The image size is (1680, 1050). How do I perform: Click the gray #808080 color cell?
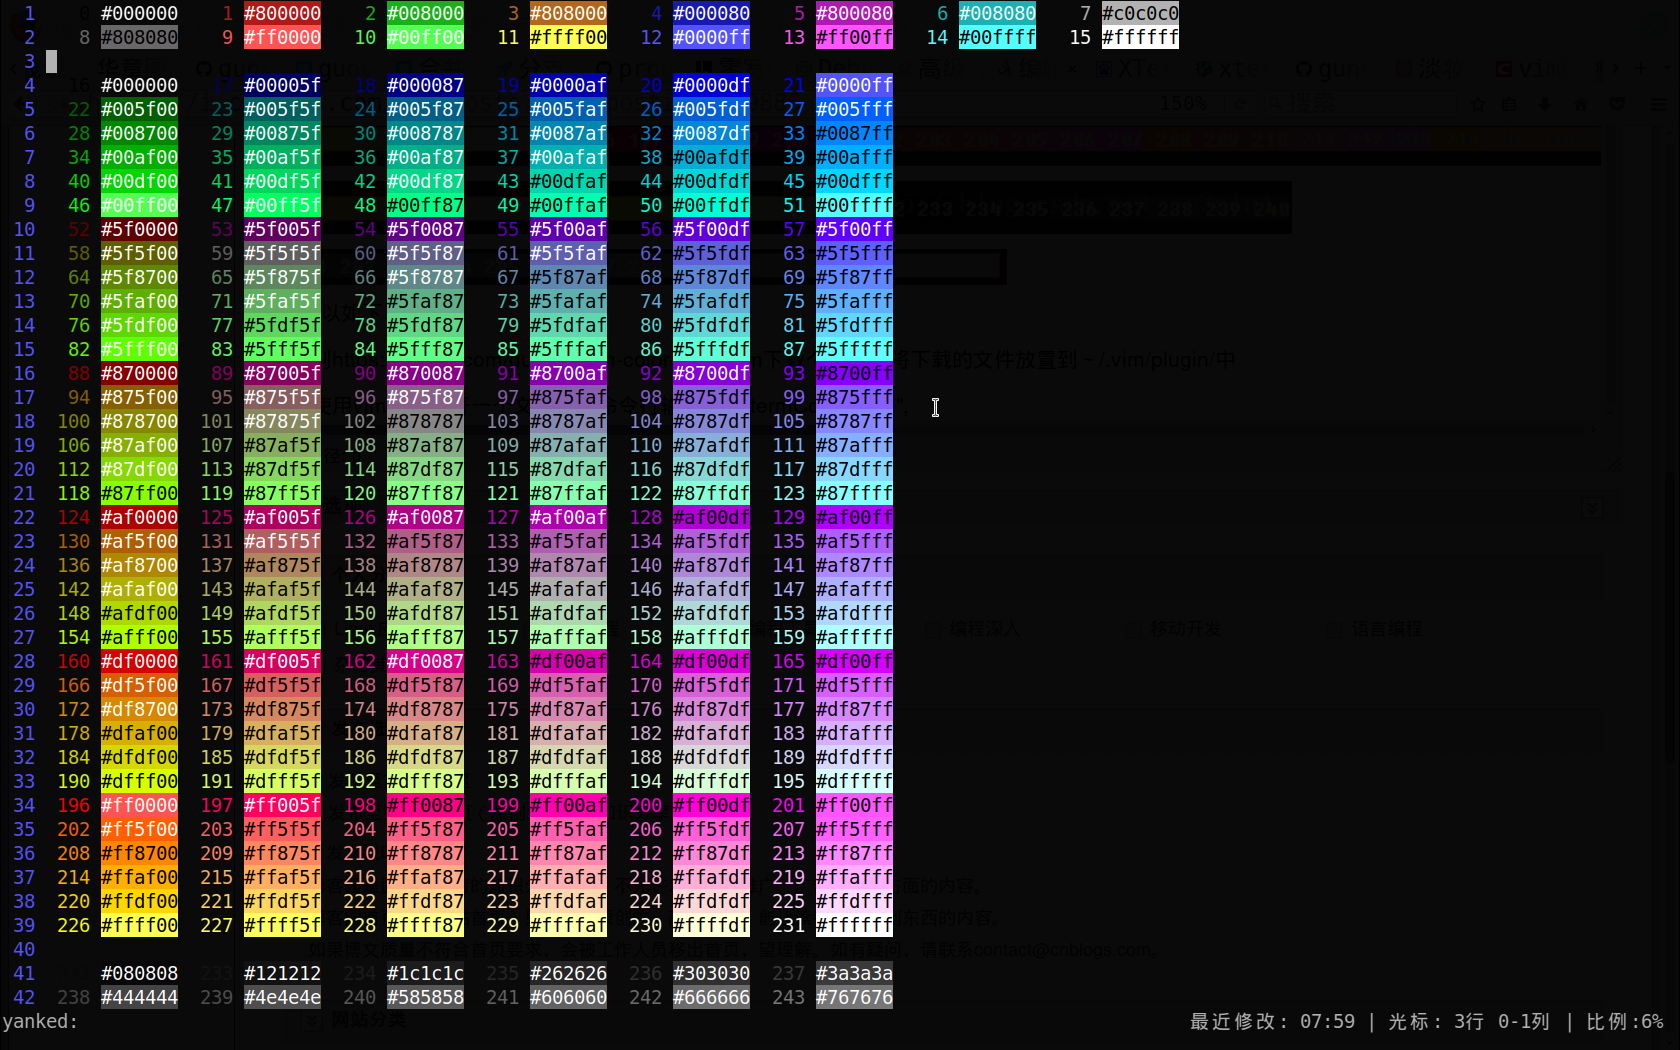[x=139, y=37]
